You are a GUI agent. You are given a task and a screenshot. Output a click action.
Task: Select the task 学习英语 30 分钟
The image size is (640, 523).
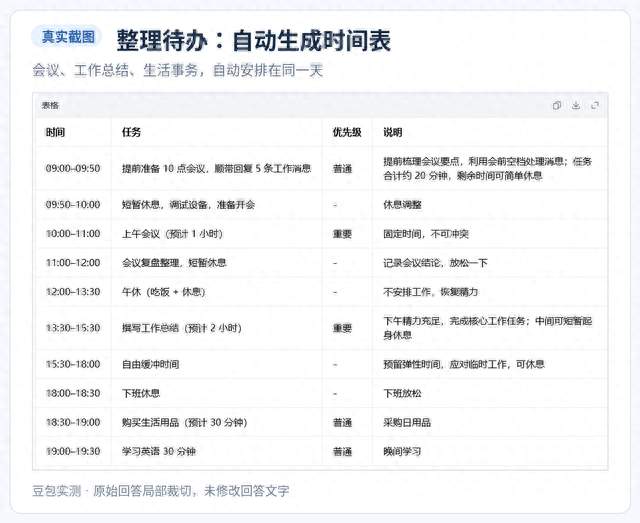click(x=159, y=451)
